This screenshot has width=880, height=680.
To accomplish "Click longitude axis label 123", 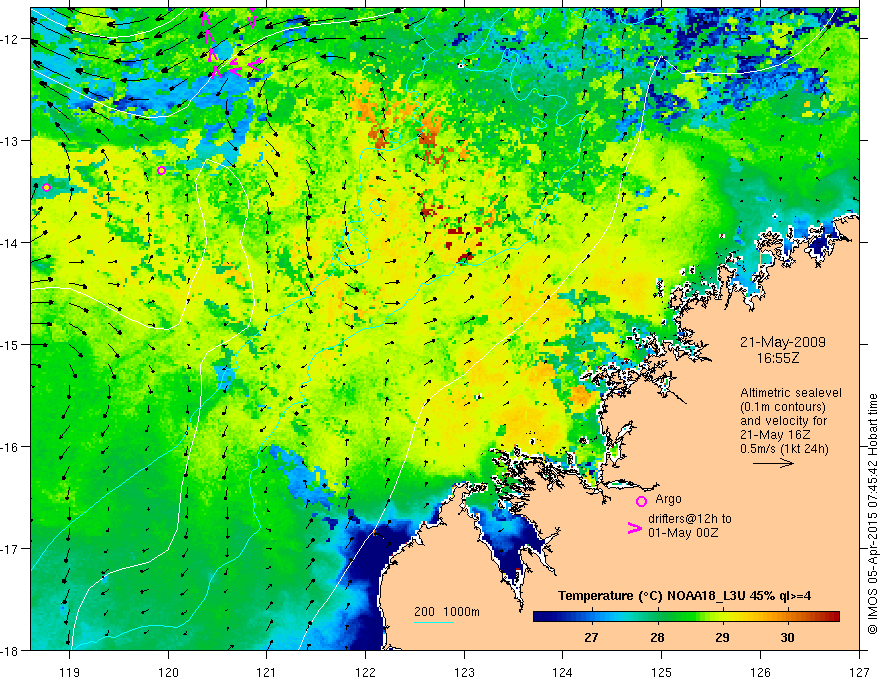I will (x=464, y=672).
